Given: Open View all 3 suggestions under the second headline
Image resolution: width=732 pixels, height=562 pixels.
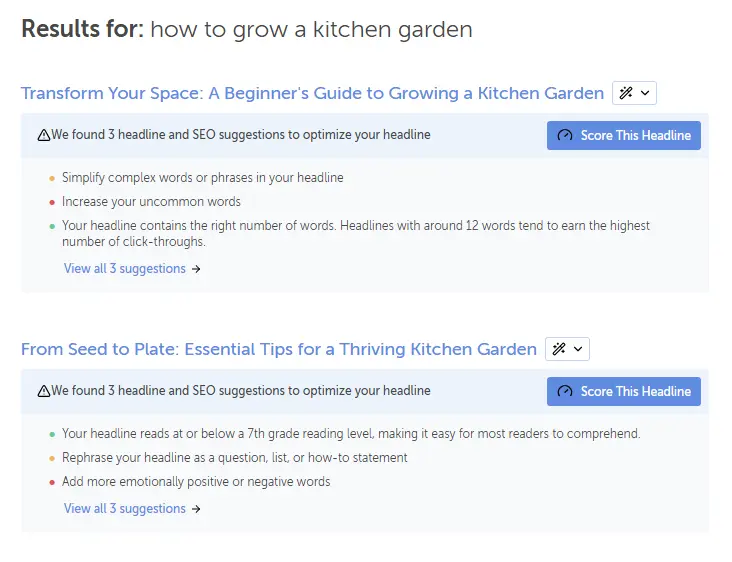Looking at the screenshot, I should click(x=125, y=508).
